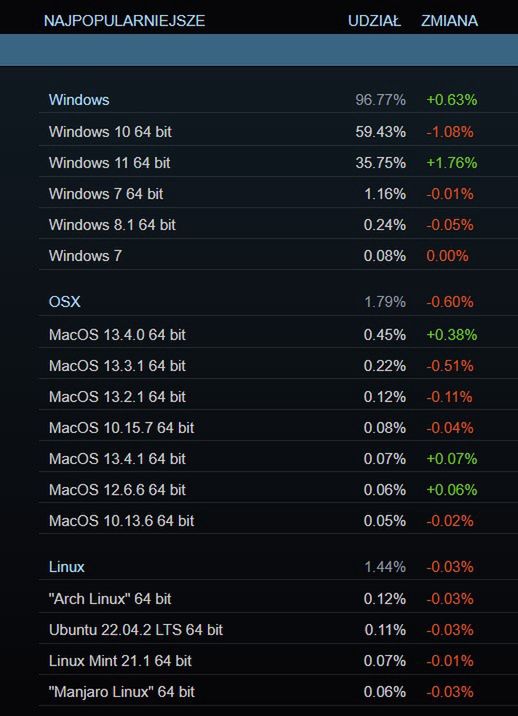Select the UDZIAŁ column header

(x=374, y=21)
